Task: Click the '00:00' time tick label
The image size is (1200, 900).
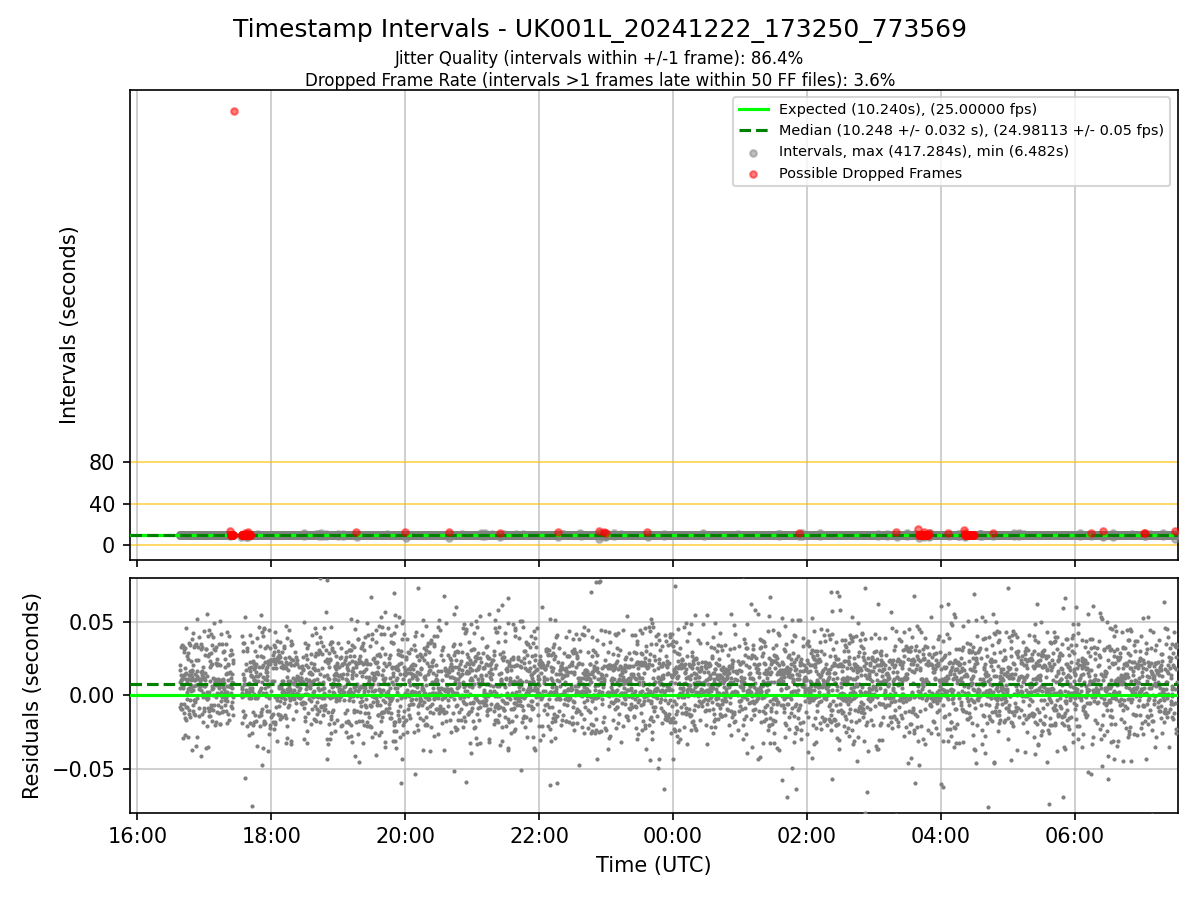Action: (673, 834)
